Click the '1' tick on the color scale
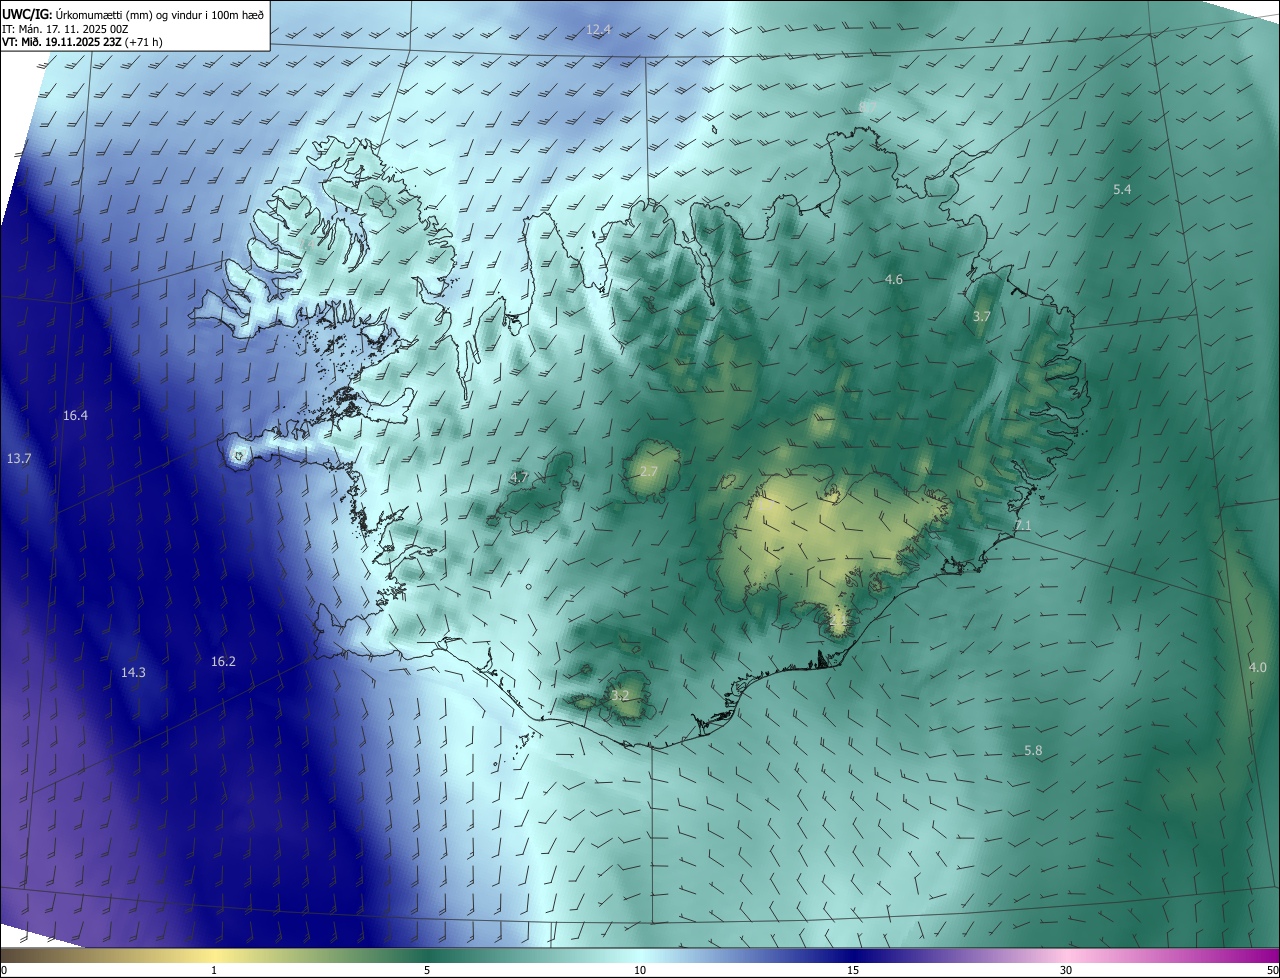Screen dimensions: 1280x978 click(x=214, y=971)
